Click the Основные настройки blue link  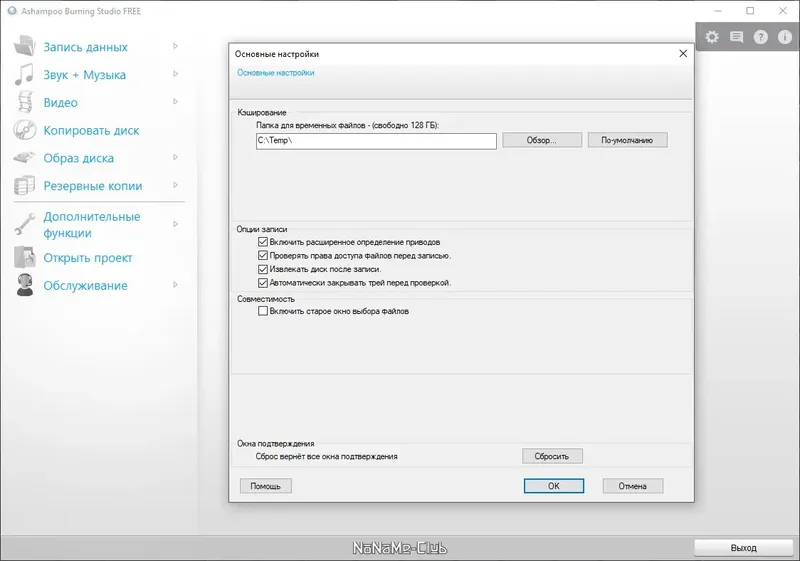pos(276,73)
